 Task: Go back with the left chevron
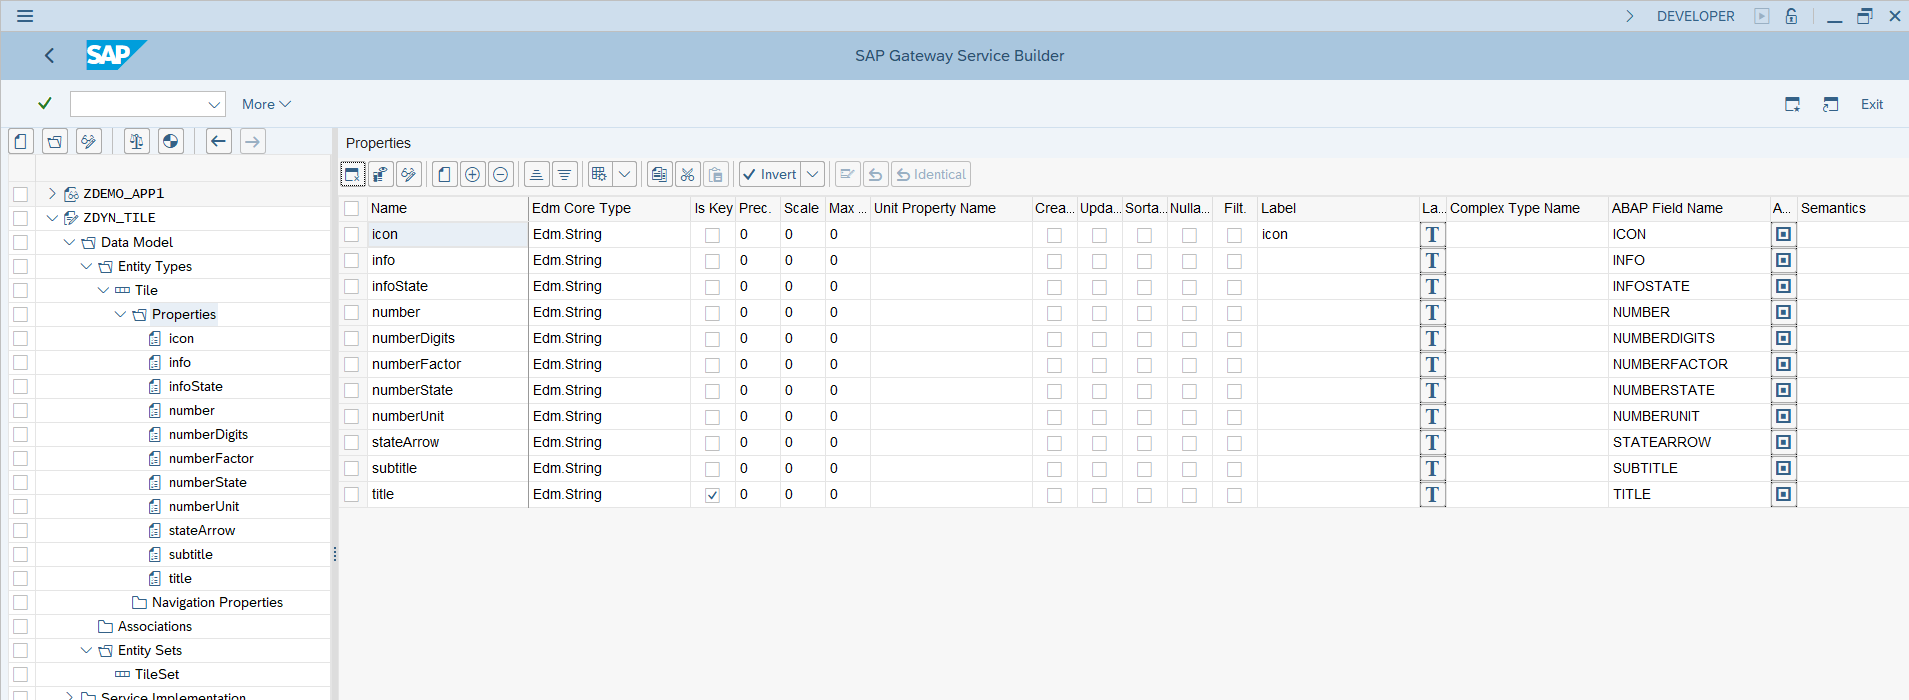pos(49,56)
